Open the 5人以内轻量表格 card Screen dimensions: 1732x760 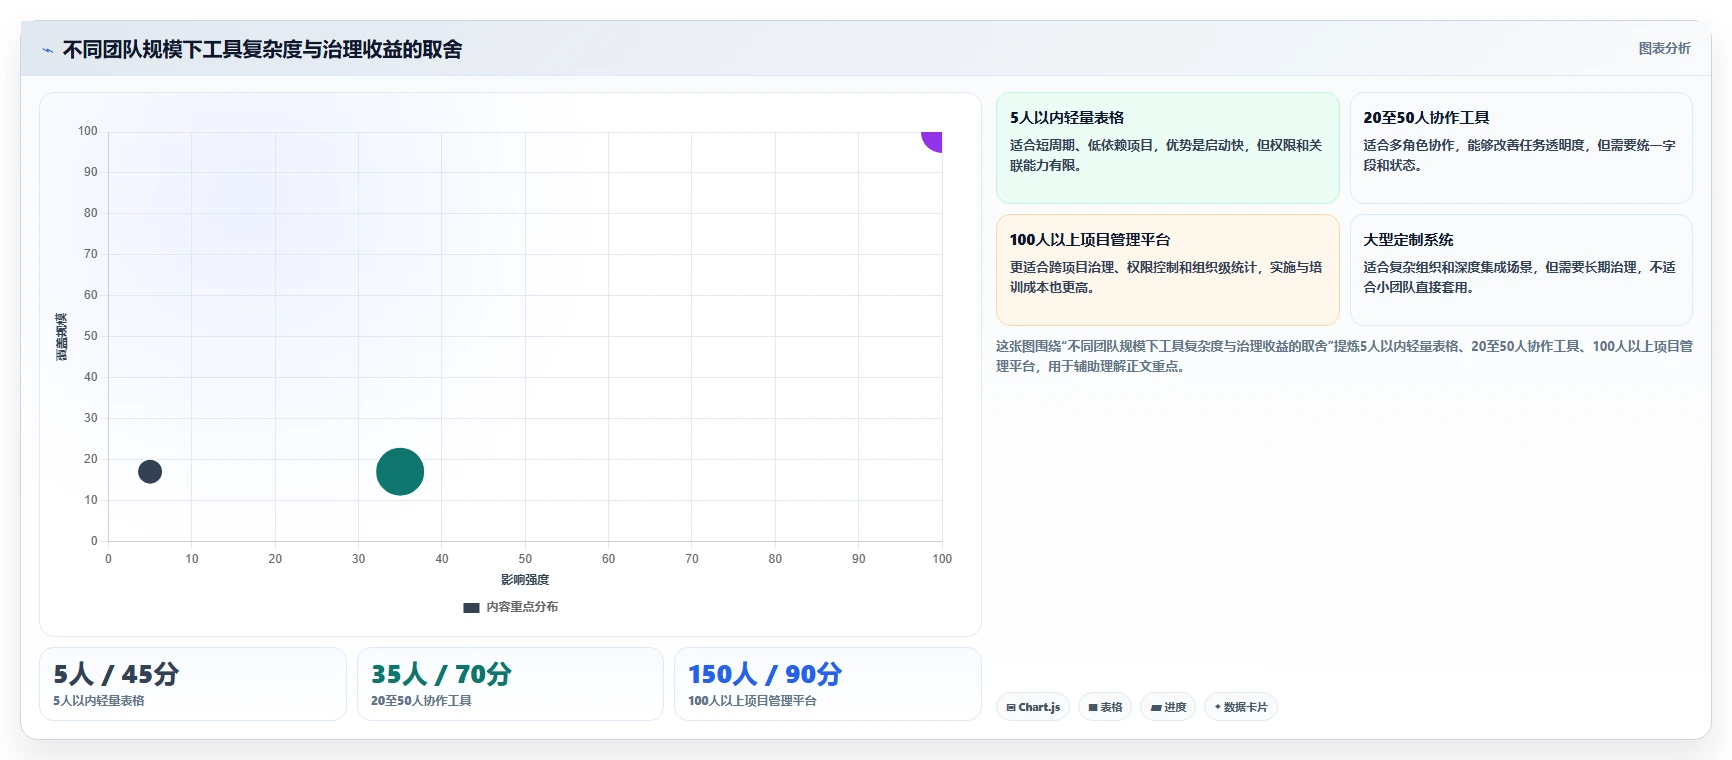tap(1168, 148)
